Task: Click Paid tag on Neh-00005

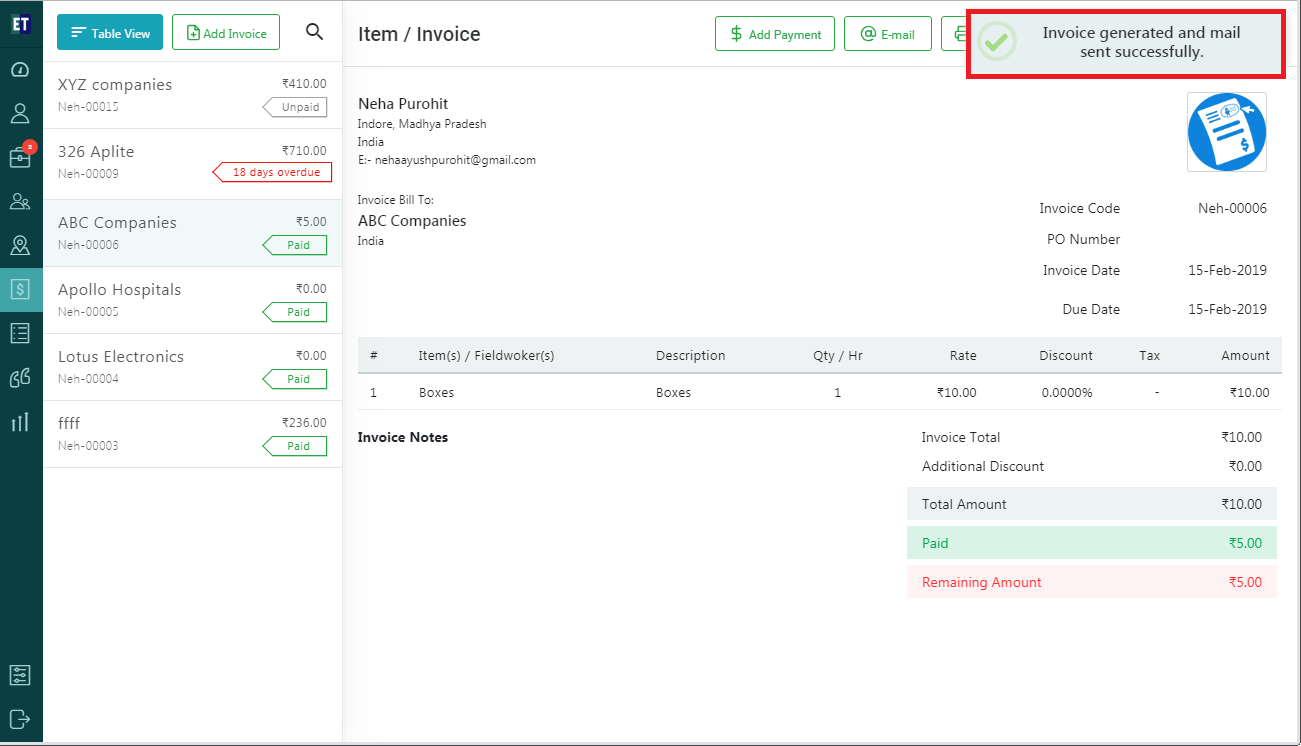Action: 295,312
